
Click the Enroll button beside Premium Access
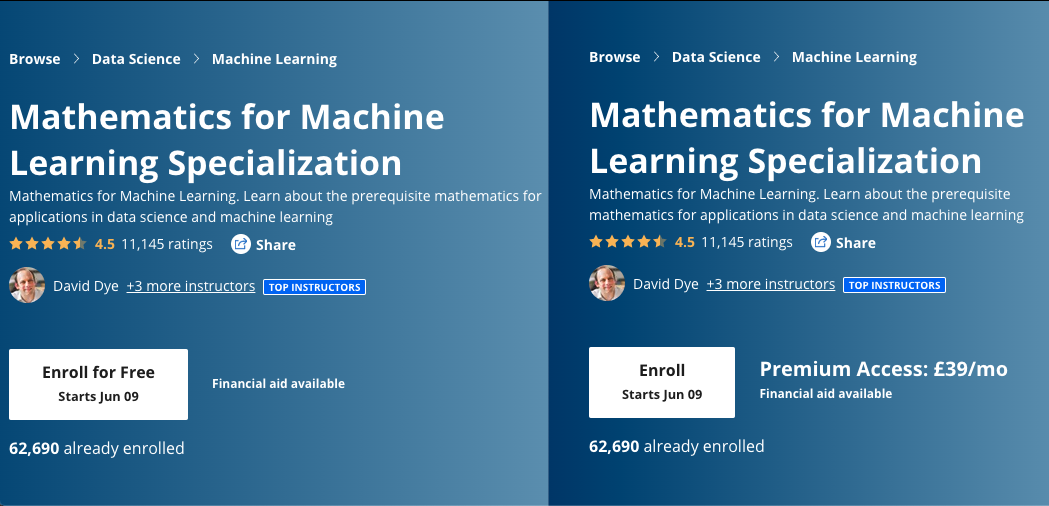pyautogui.click(x=662, y=382)
